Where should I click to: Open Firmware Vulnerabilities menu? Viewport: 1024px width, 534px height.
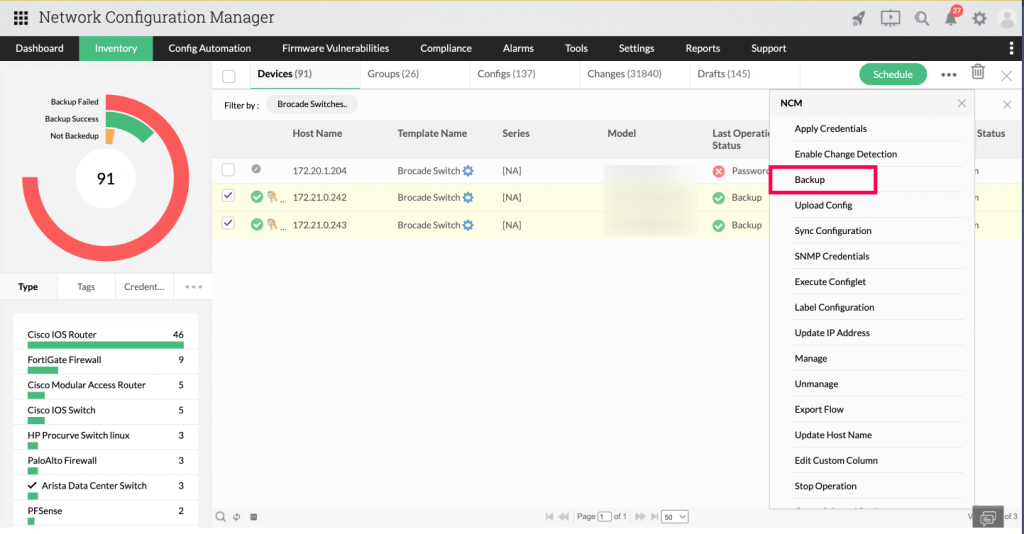click(336, 48)
